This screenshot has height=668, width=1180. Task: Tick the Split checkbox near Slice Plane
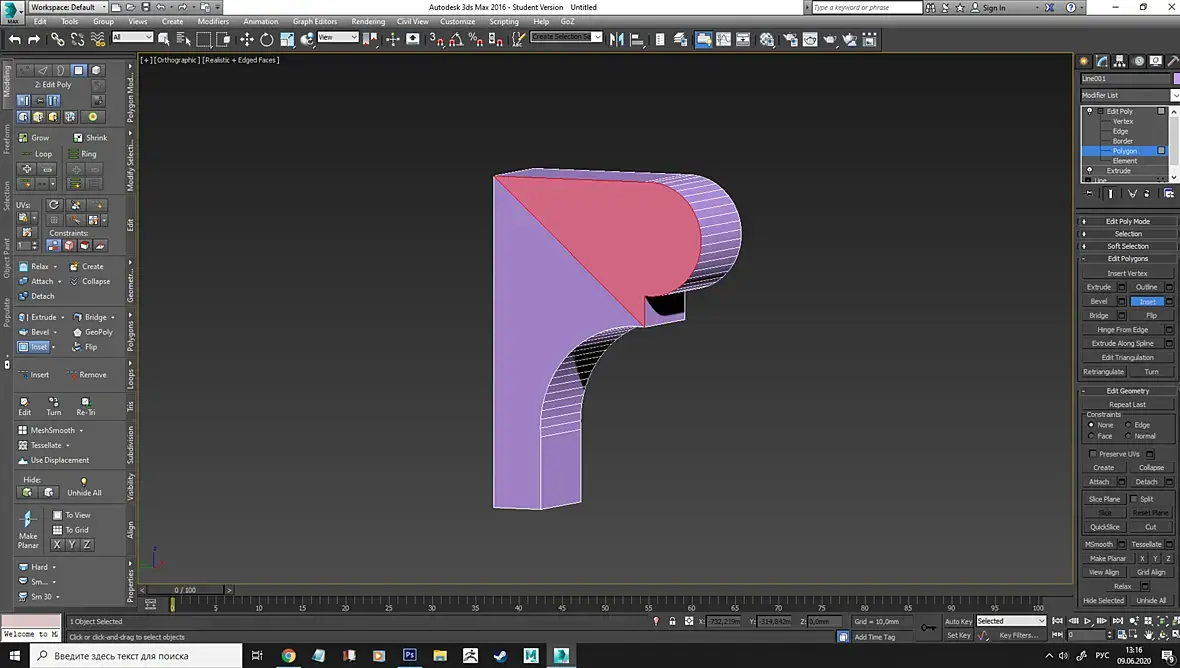1134,499
